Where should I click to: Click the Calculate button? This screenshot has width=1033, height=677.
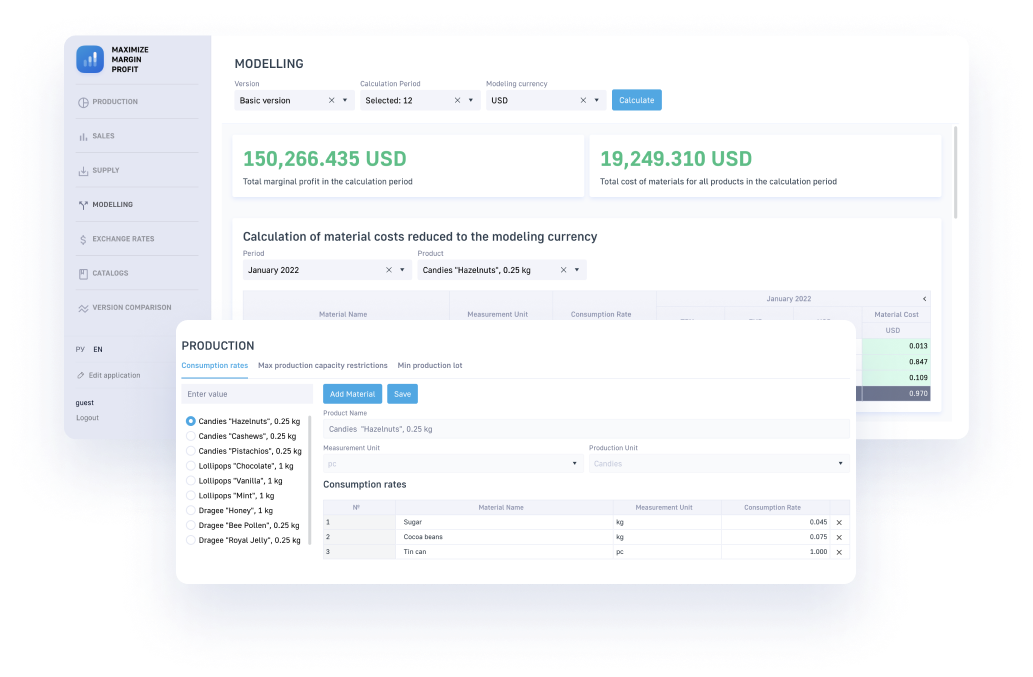tap(636, 100)
